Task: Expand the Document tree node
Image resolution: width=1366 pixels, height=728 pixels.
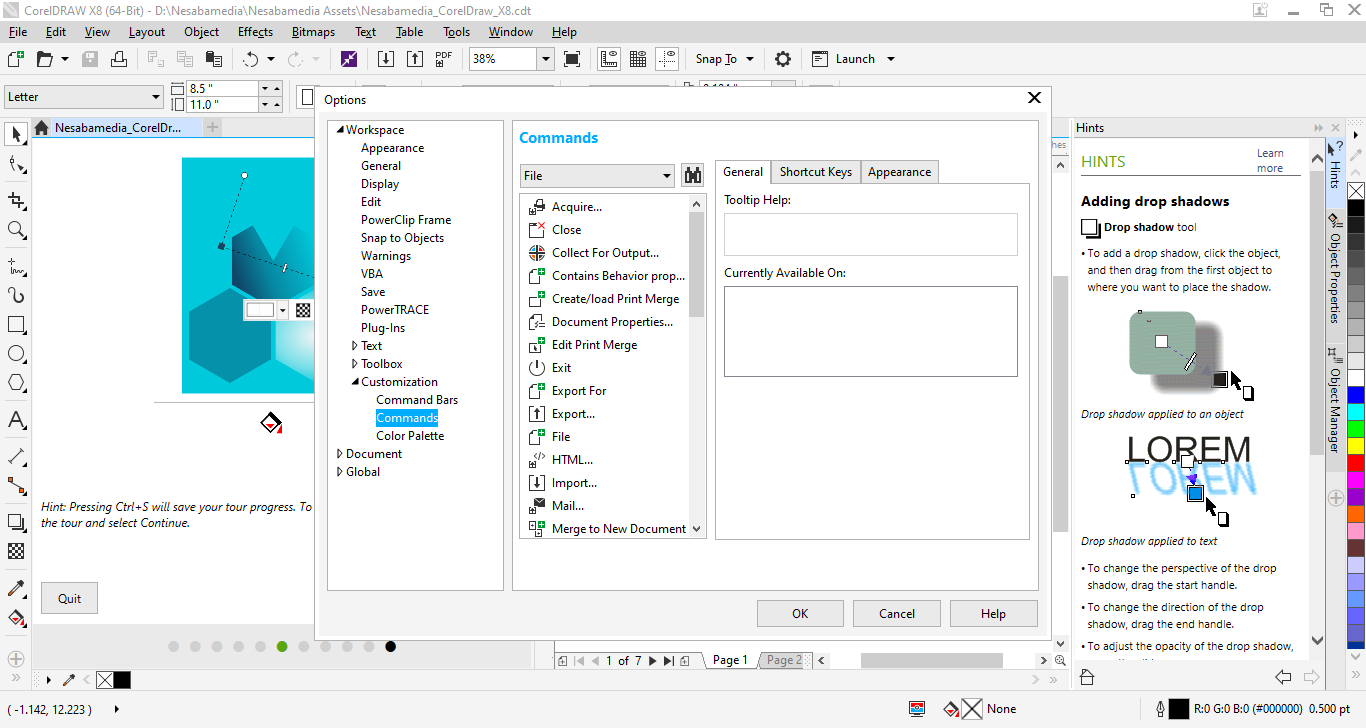Action: 339,454
